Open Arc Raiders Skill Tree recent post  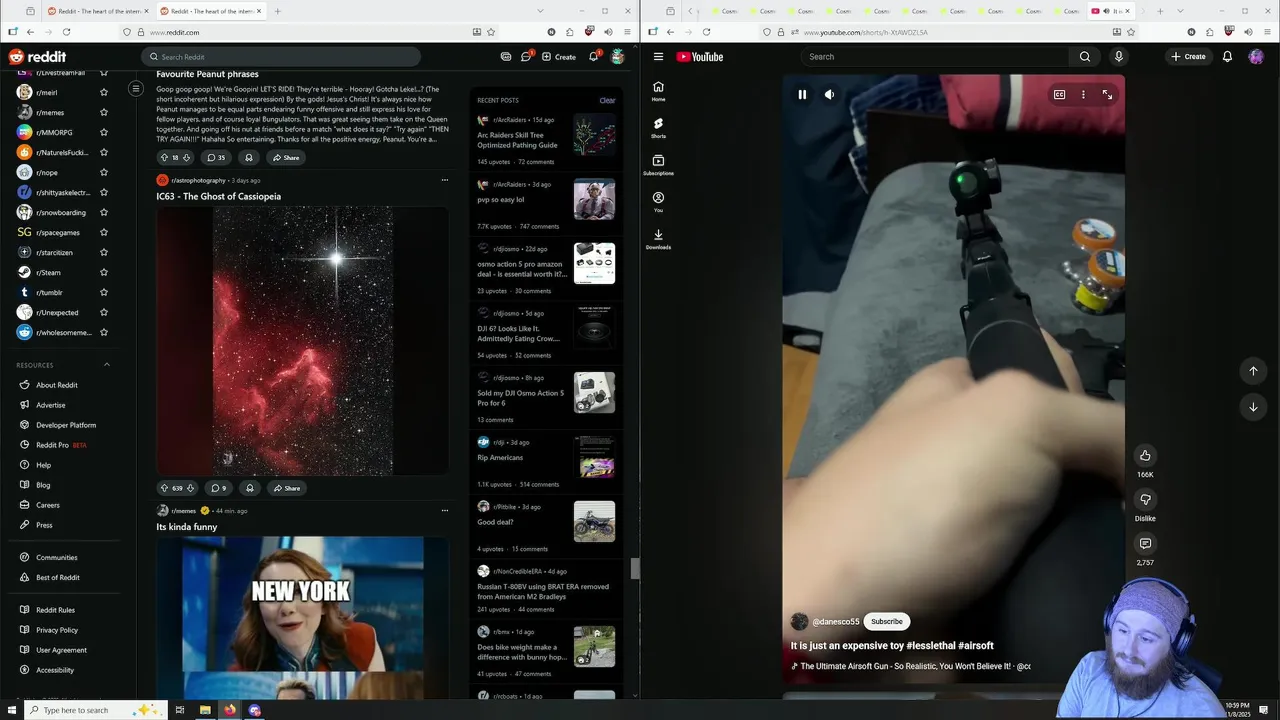point(546,140)
